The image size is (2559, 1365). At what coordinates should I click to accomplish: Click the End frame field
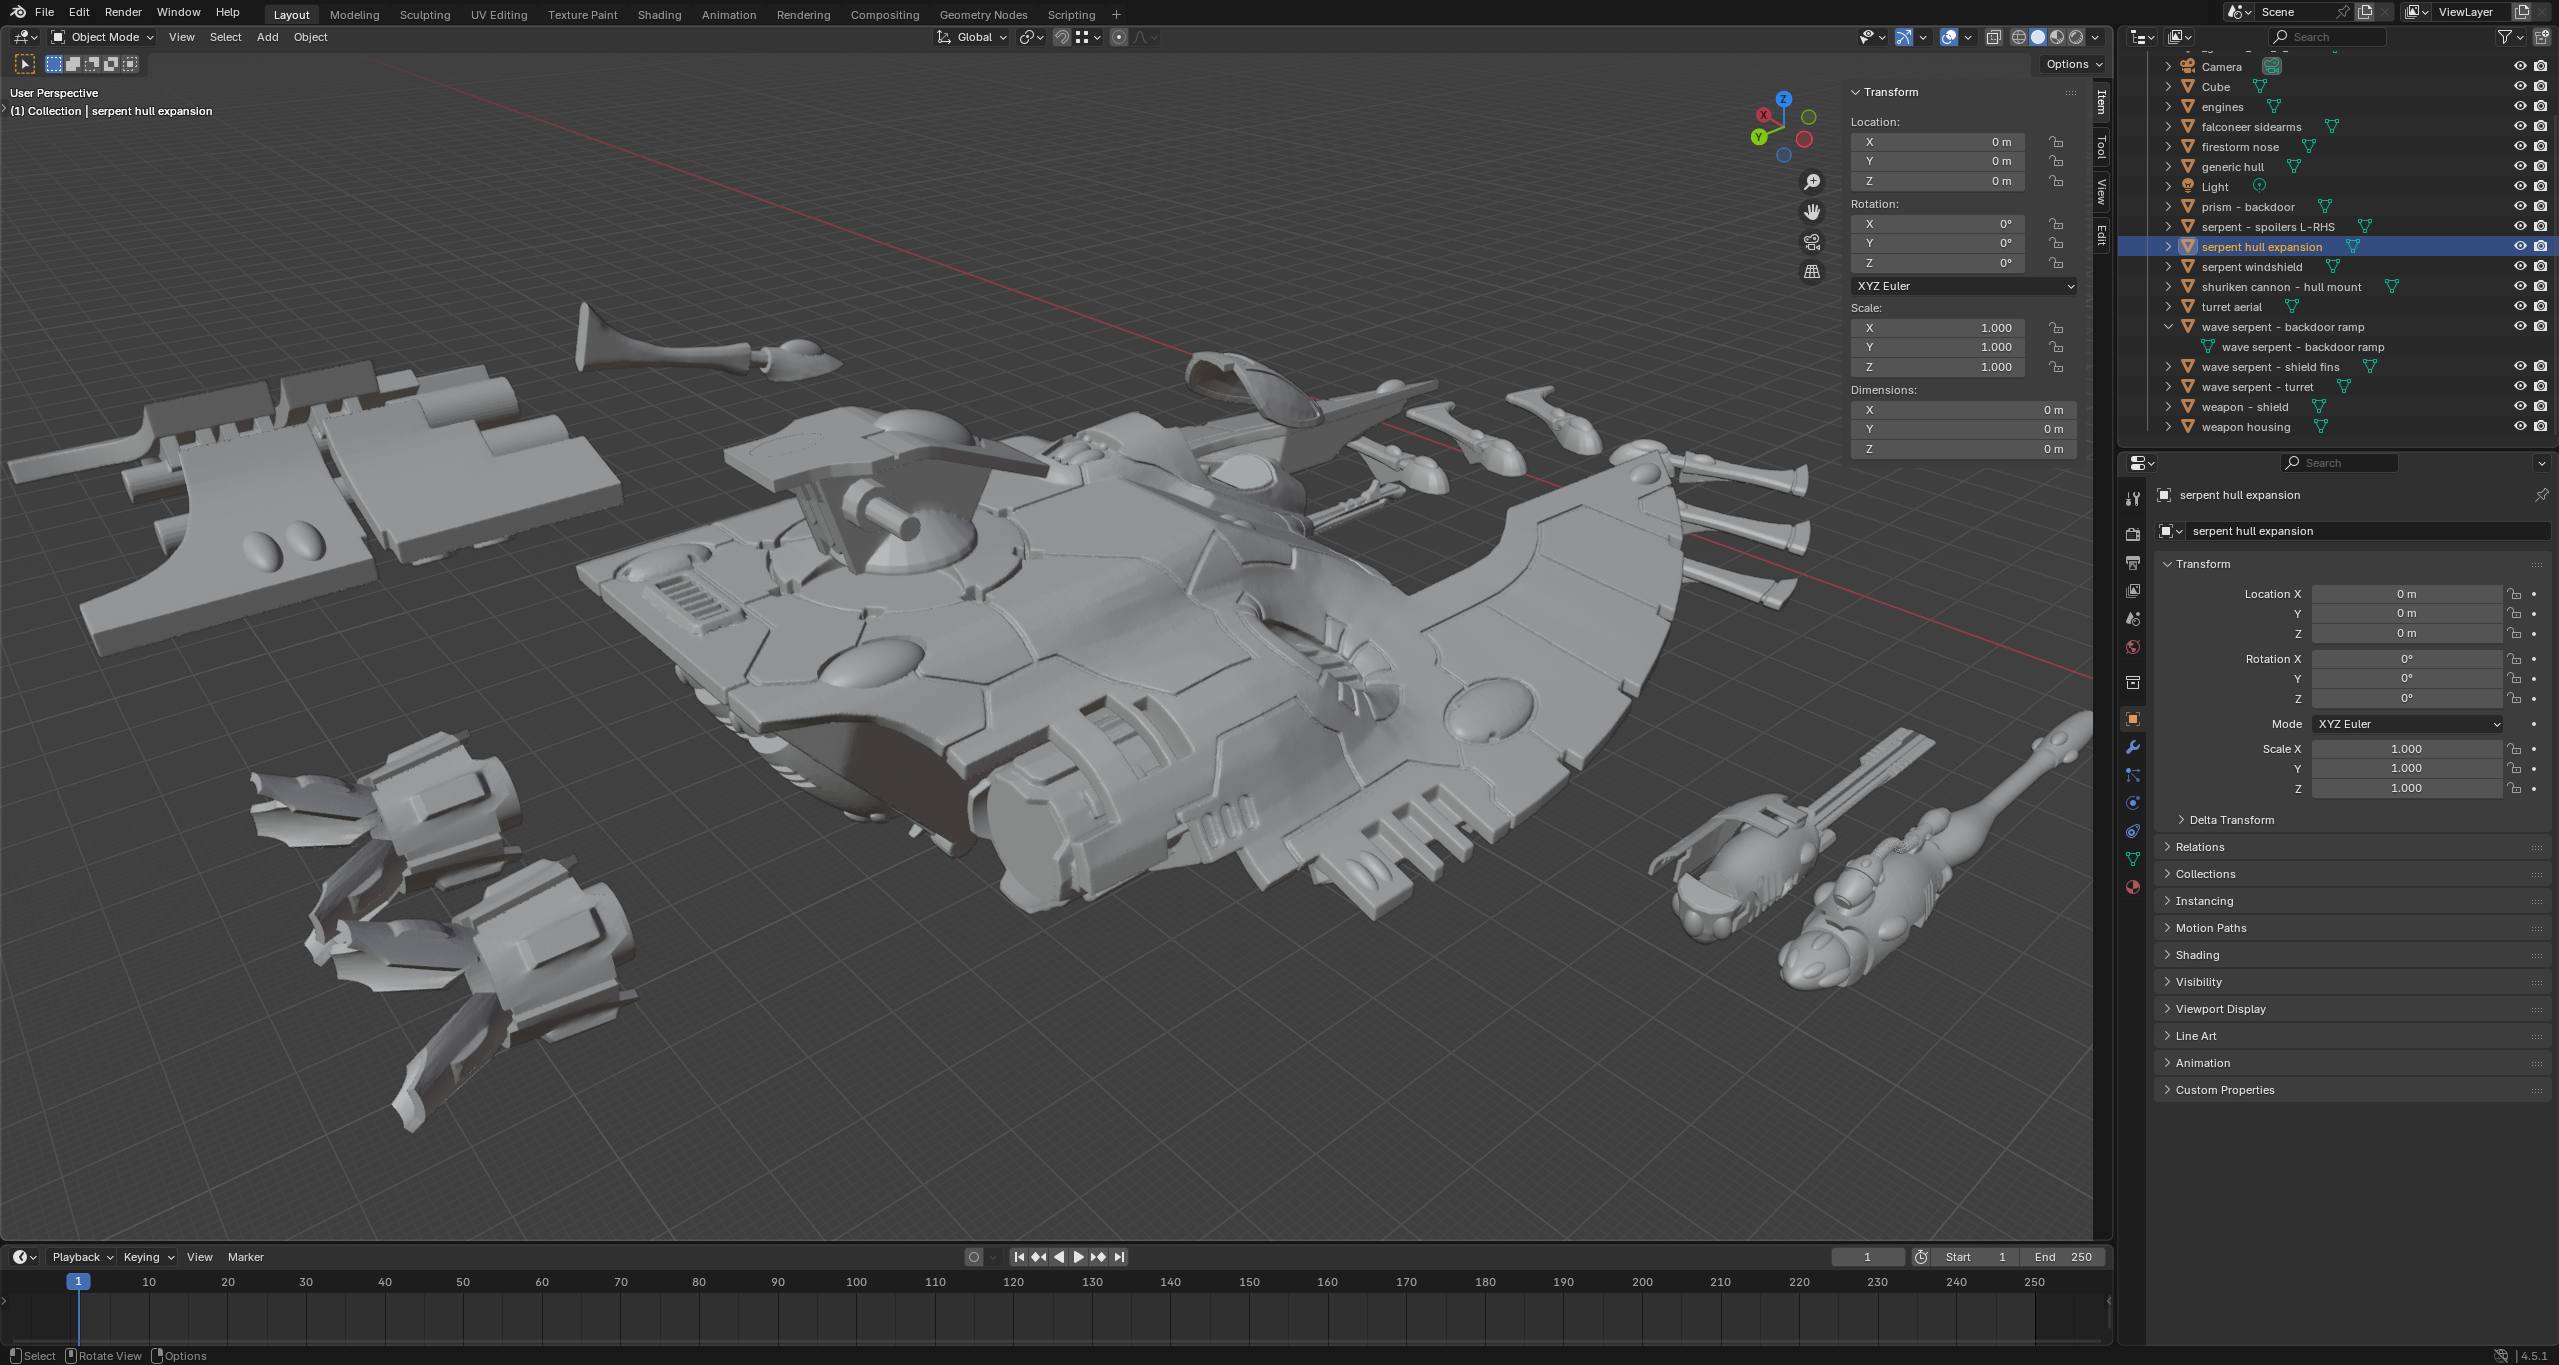(x=2062, y=1257)
